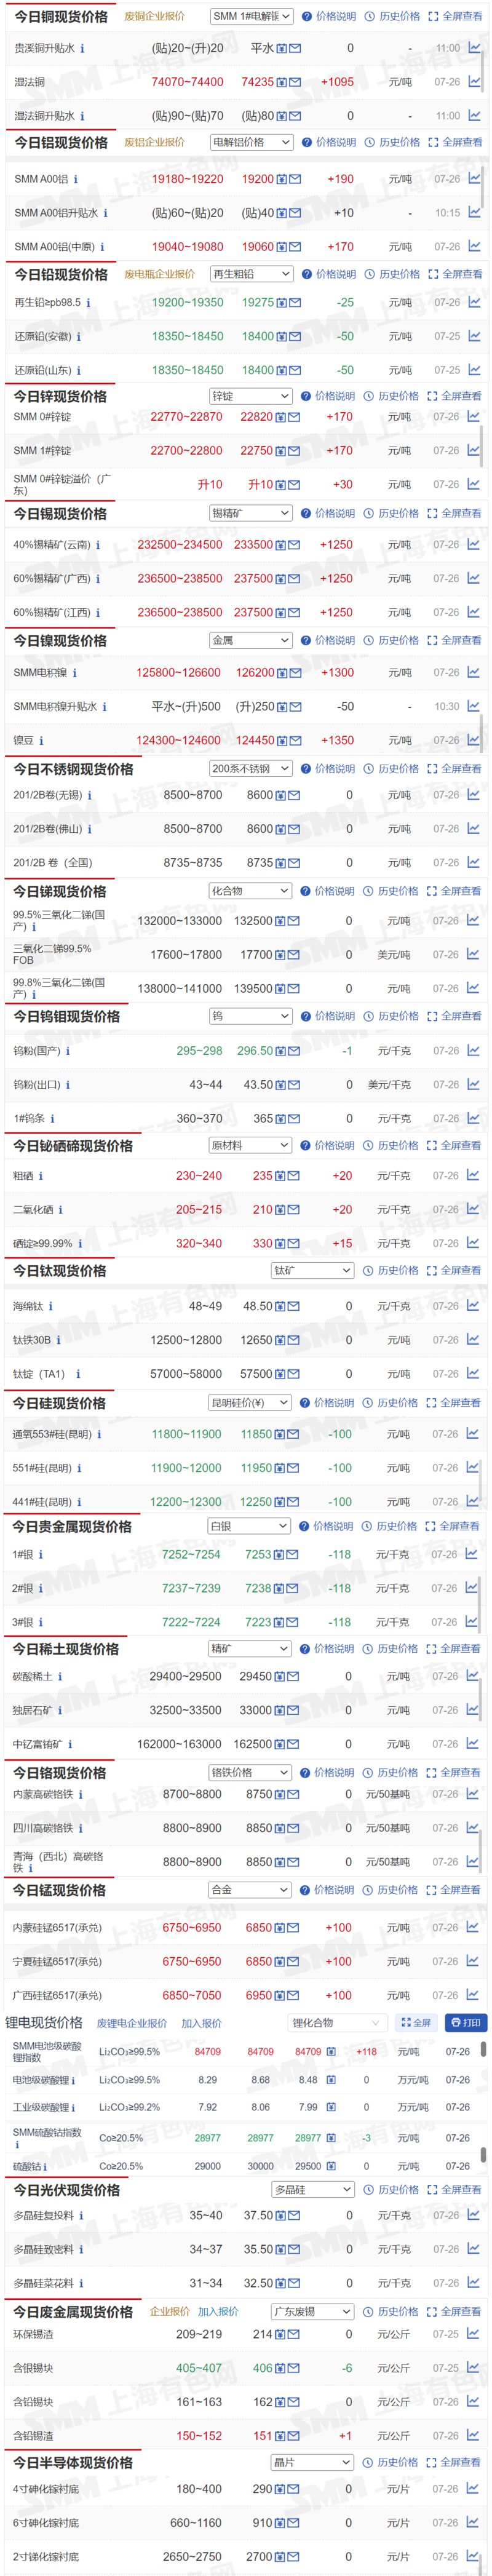492x2576 pixels.
Task: Click the 2寸锑化镓衬底 row name
Action: [x=46, y=2557]
